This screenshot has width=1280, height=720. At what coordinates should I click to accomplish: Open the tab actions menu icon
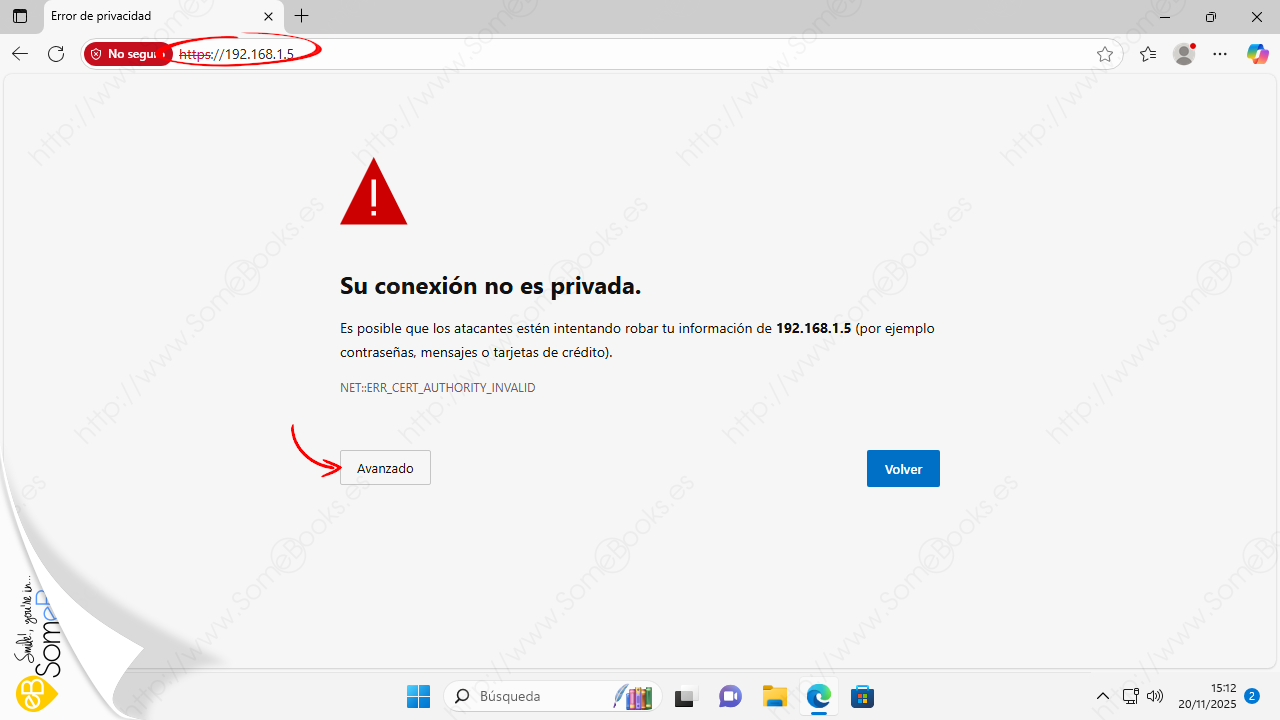click(x=20, y=16)
